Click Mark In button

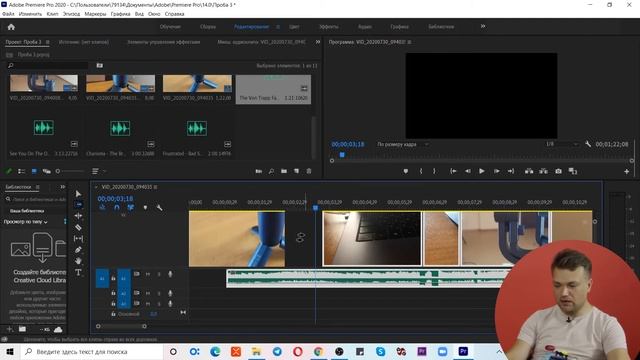click(421, 171)
